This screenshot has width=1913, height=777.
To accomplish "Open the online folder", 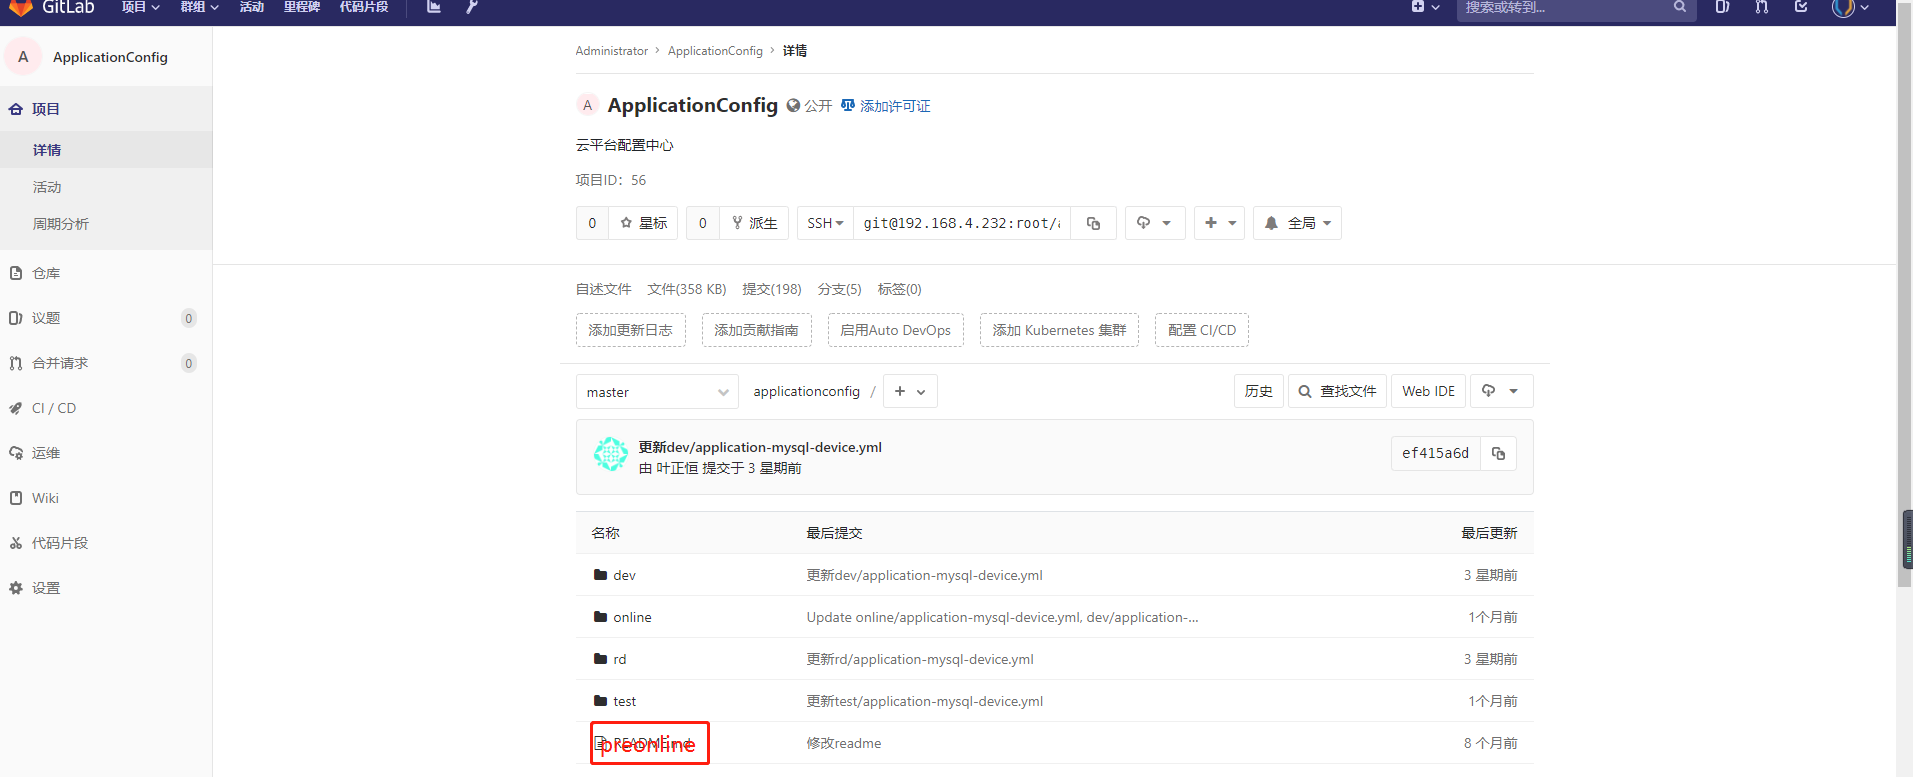I will (632, 618).
